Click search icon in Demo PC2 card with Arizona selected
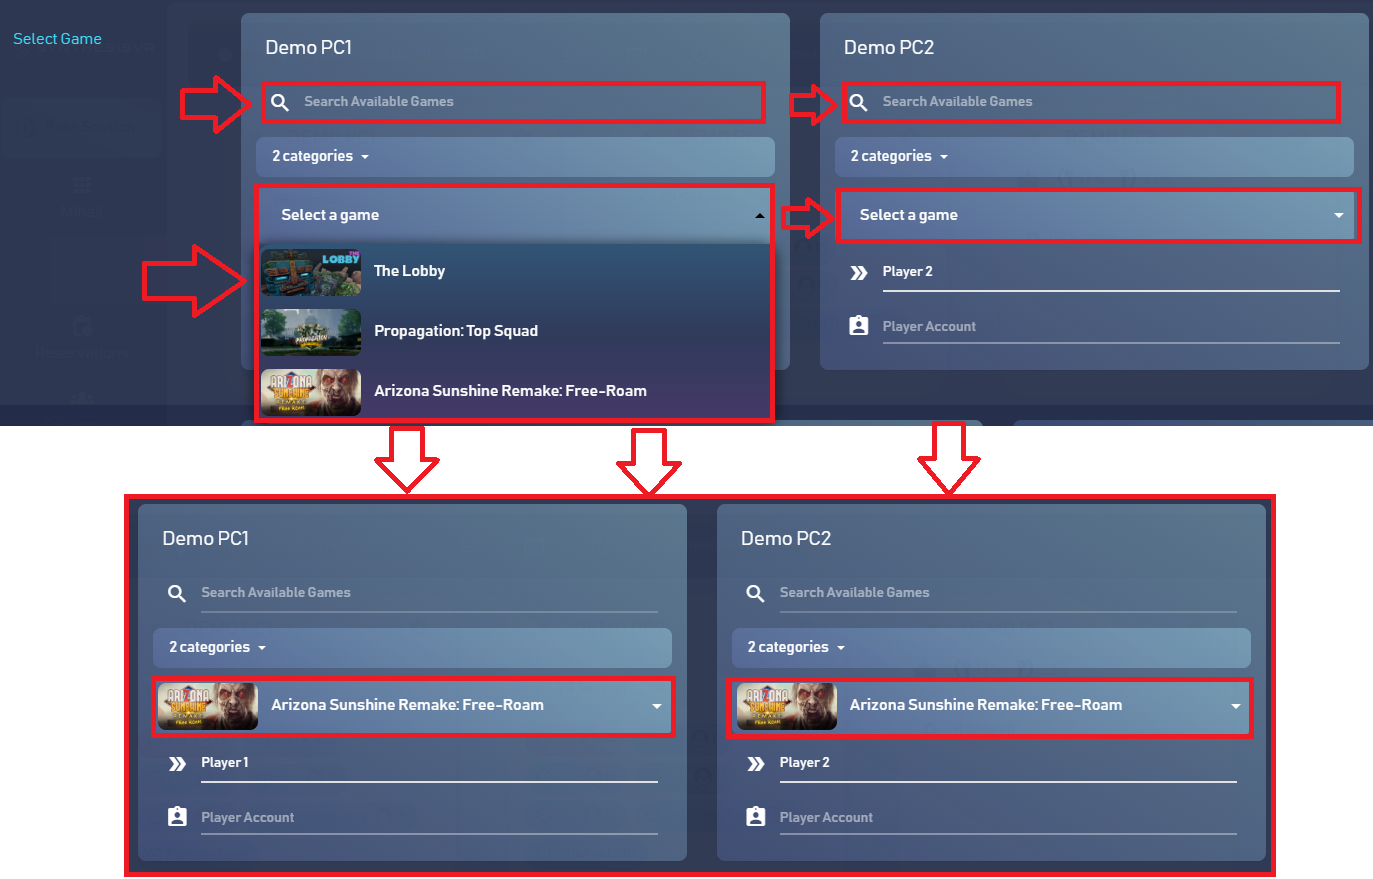1373x879 pixels. (x=755, y=593)
